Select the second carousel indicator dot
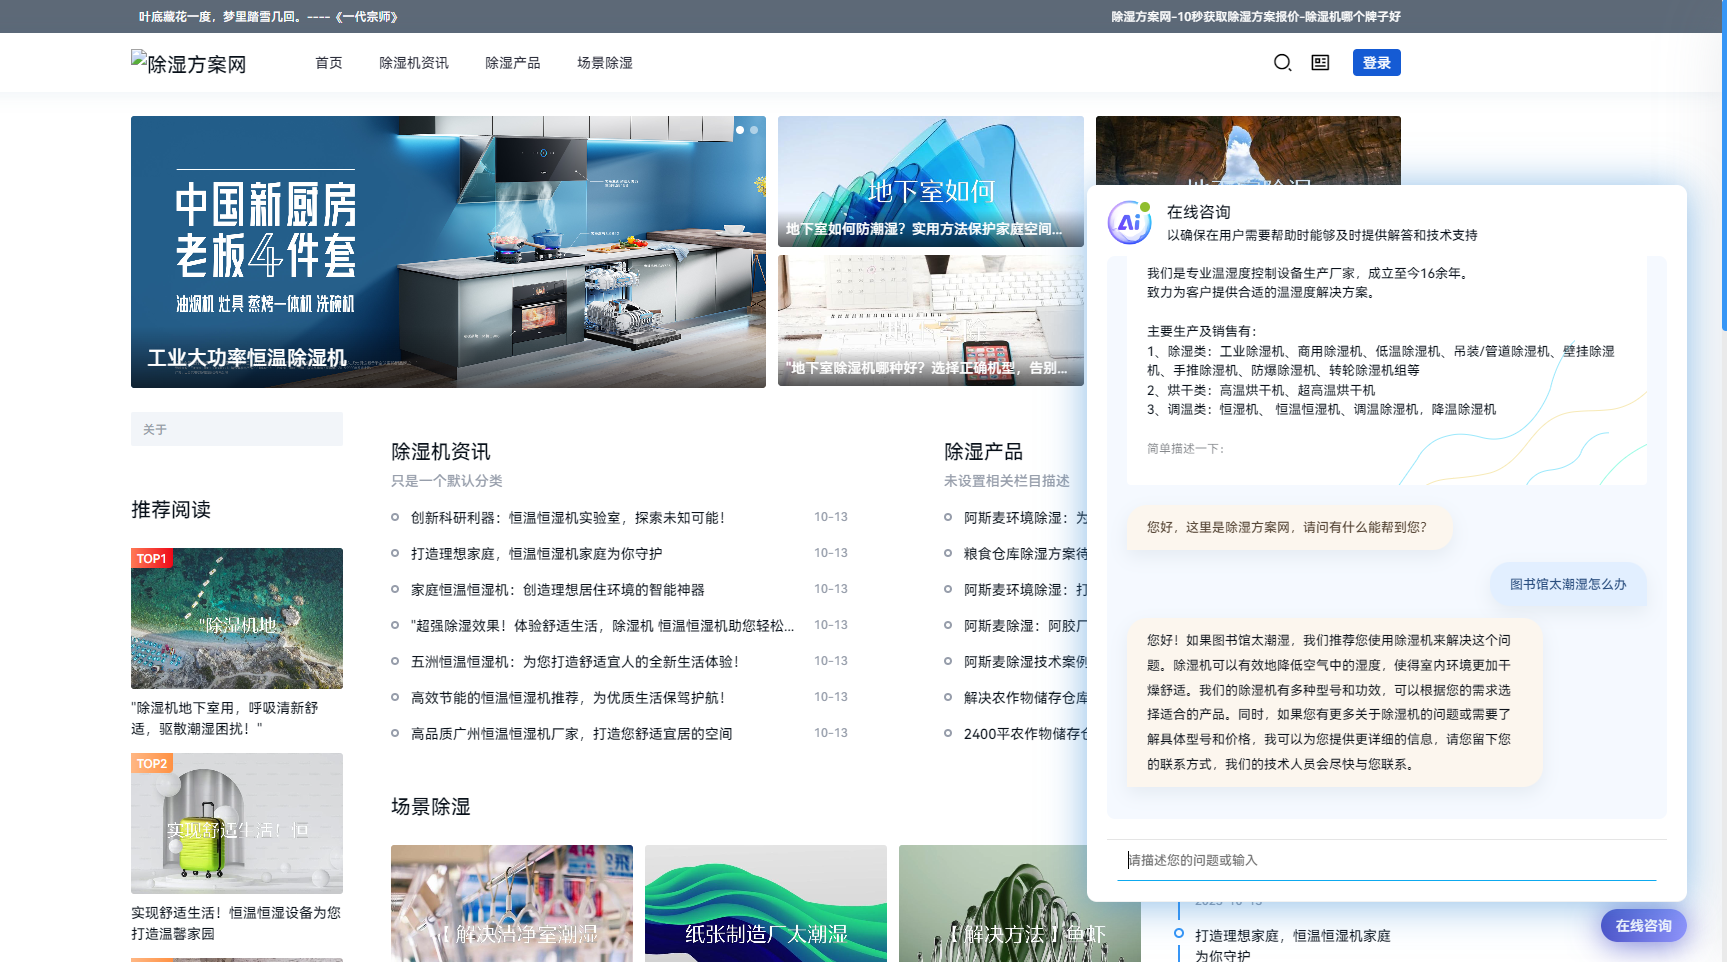 [x=754, y=130]
